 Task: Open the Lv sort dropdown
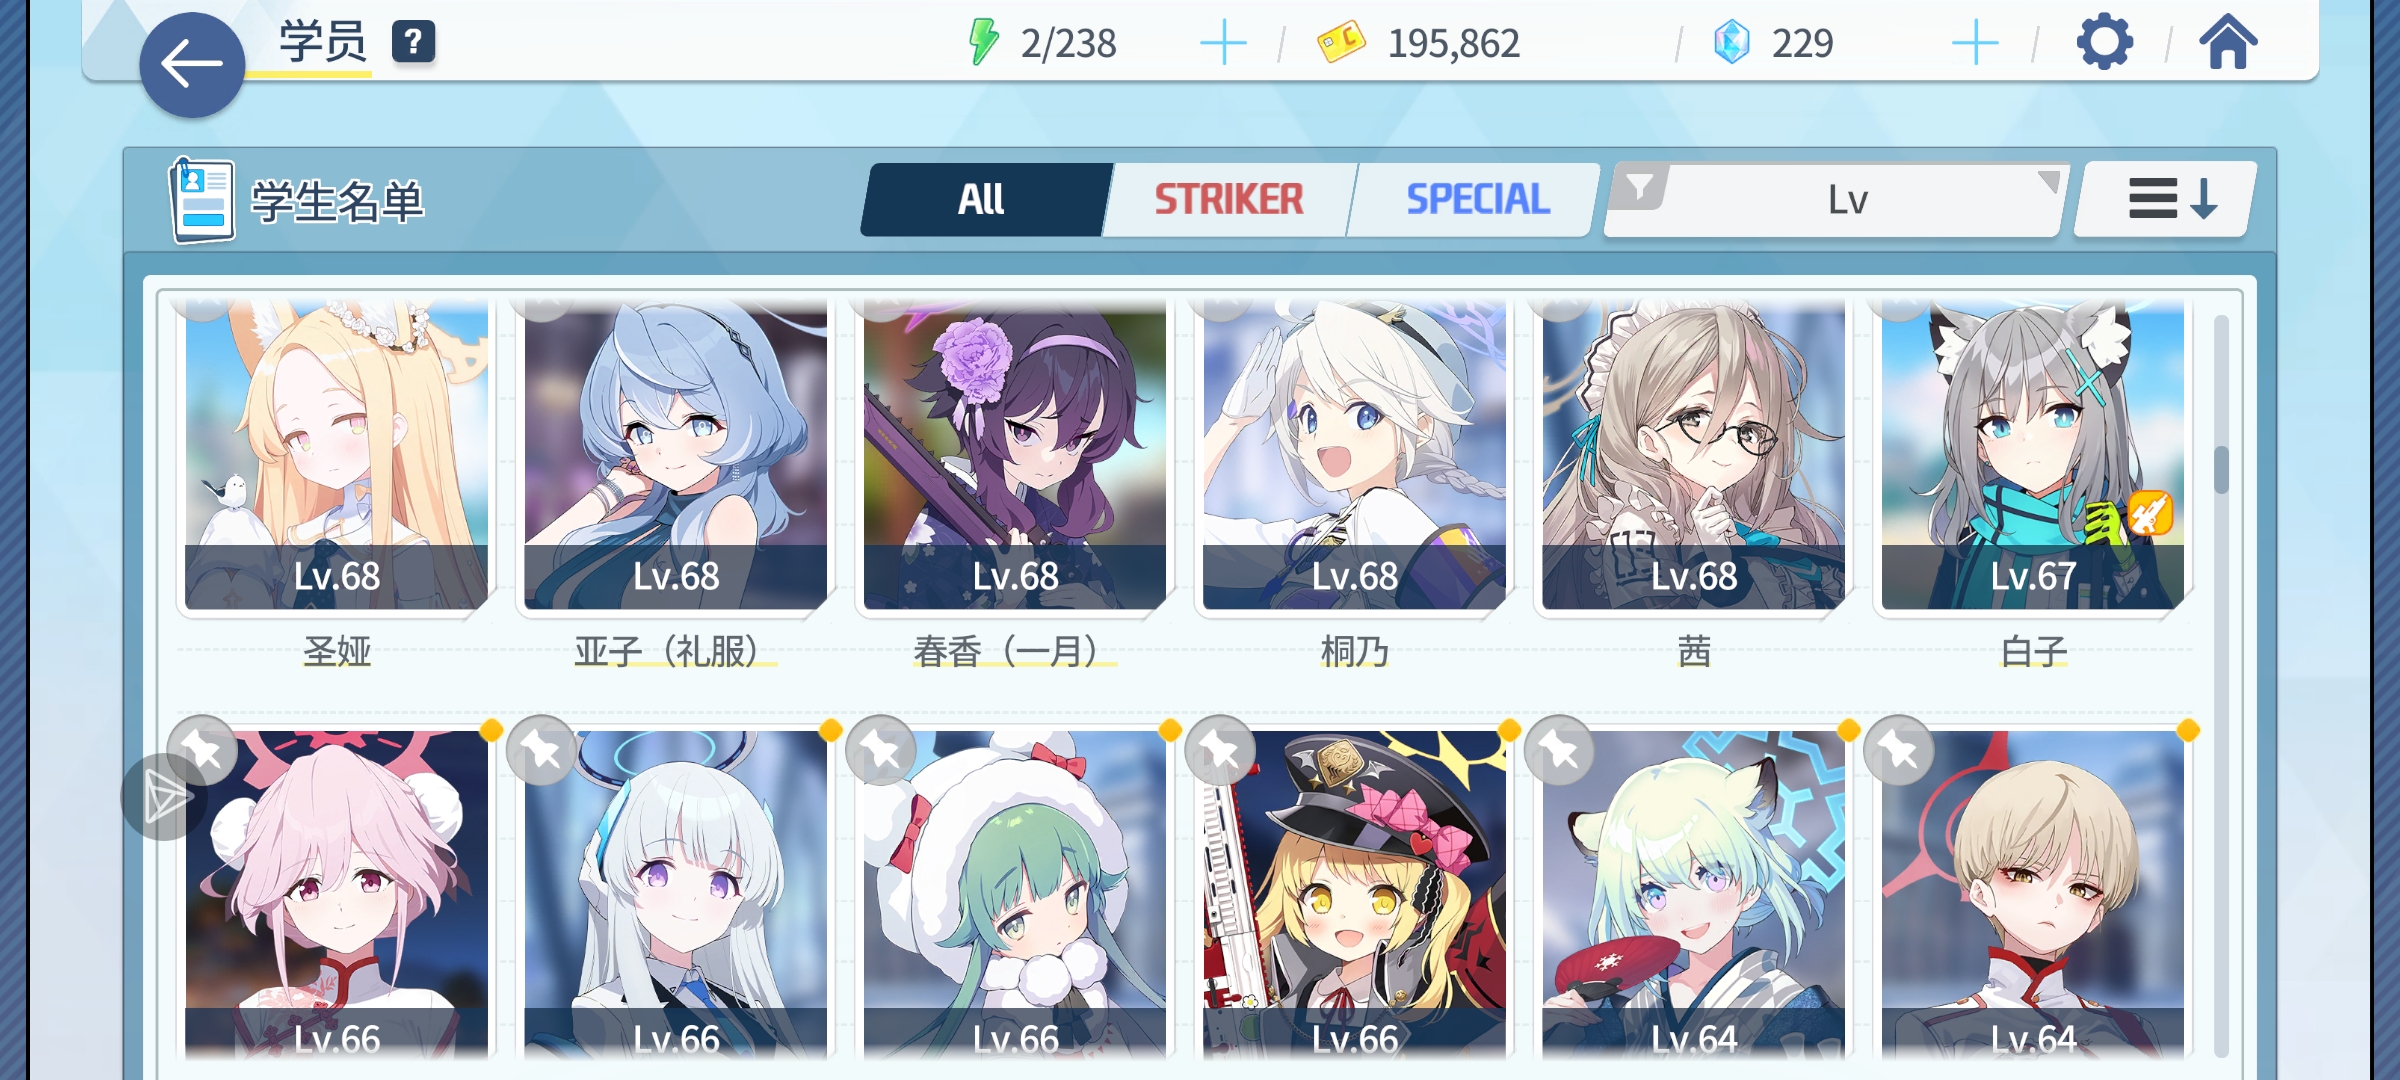[x=1835, y=200]
